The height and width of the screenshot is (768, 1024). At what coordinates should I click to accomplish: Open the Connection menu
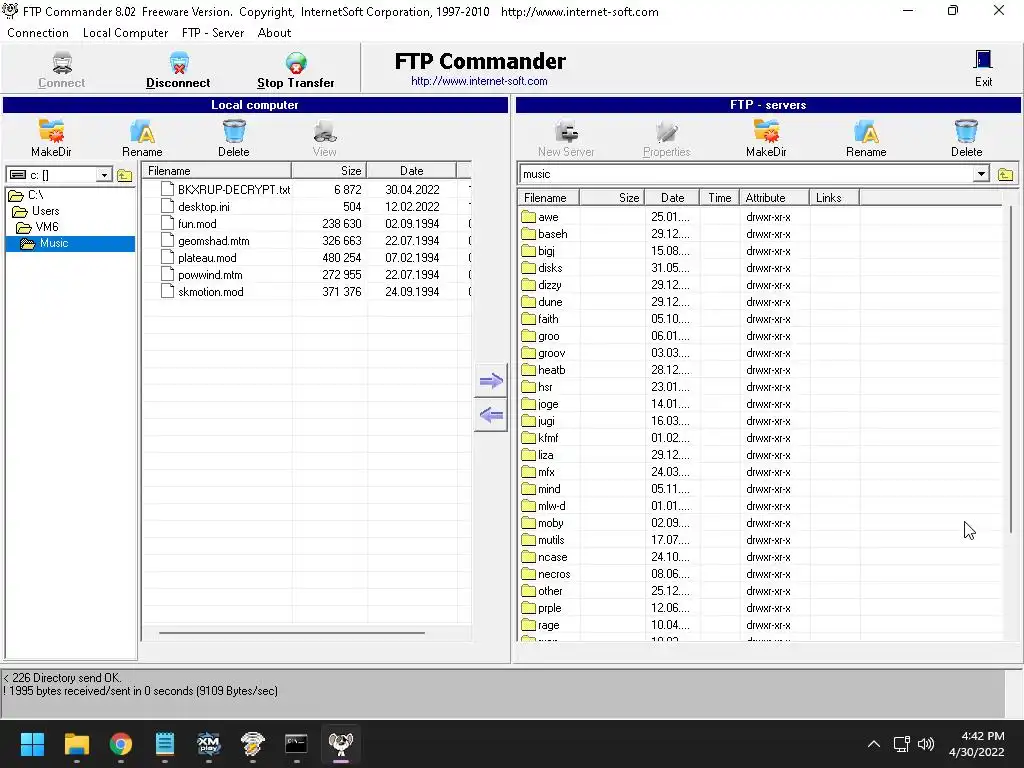(38, 33)
